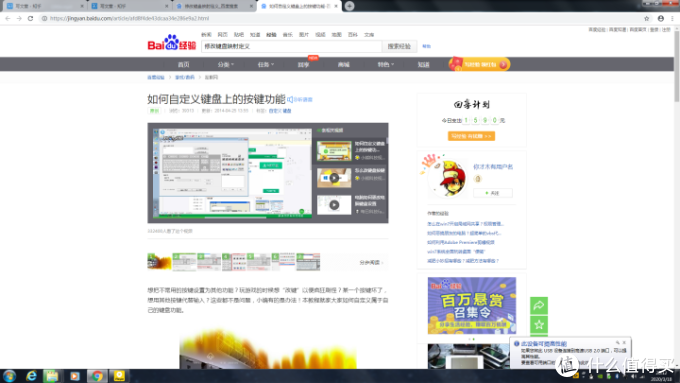The width and height of the screenshot is (680, 383).
Task: Click the 百度经验 breadcrumb link
Action: coord(156,77)
